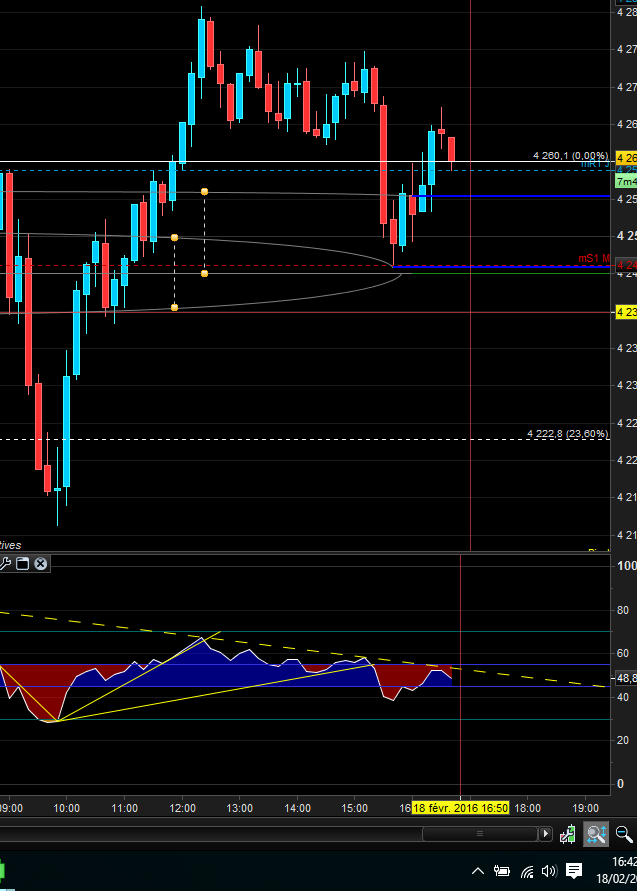Image resolution: width=637 pixels, height=891 pixels.
Task: Click the 10:00 time axis label
Action: coord(66,808)
